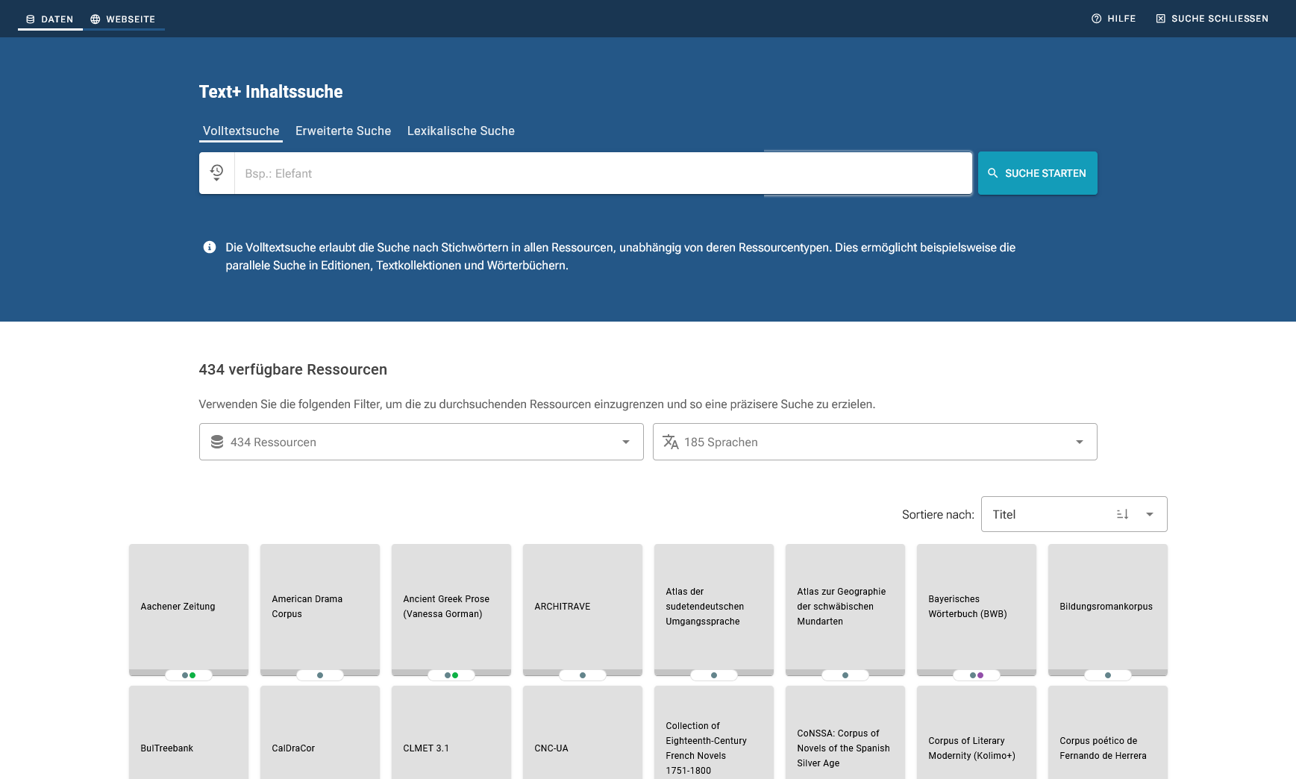Toggle sort direction icon next to Titel
The width and height of the screenshot is (1296, 779).
point(1123,514)
